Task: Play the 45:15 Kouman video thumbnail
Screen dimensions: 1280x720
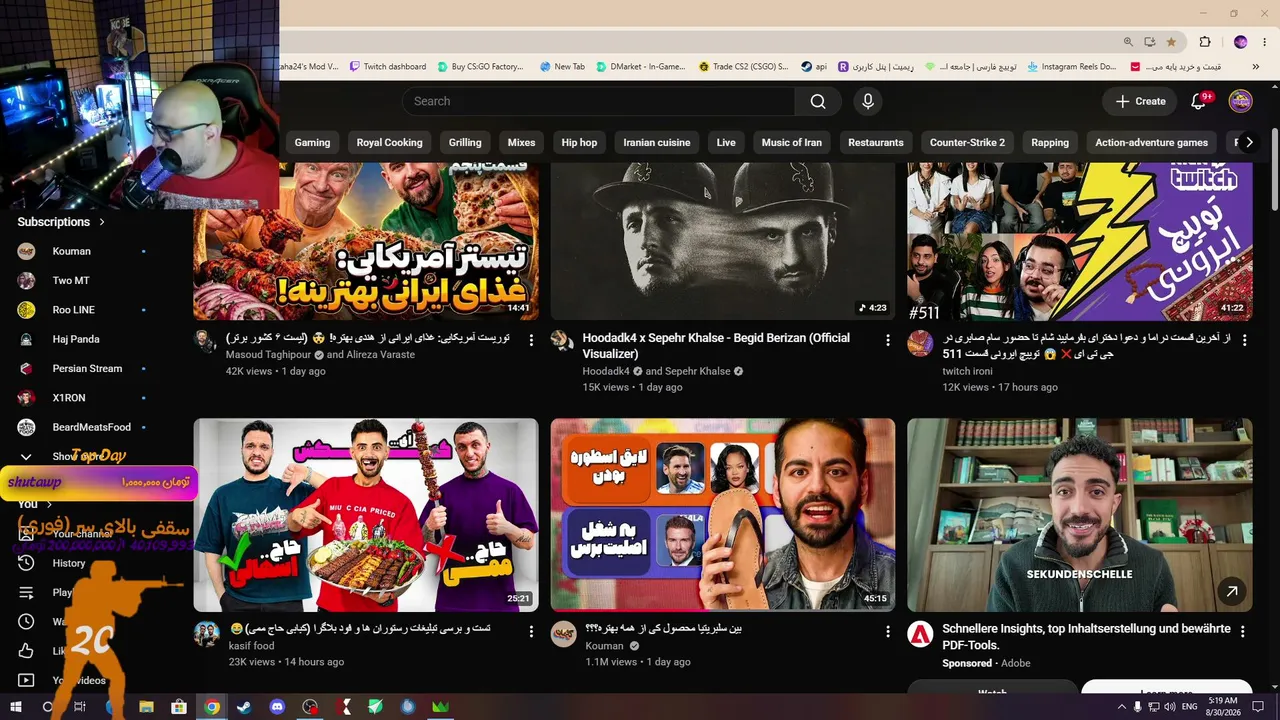Action: [722, 515]
